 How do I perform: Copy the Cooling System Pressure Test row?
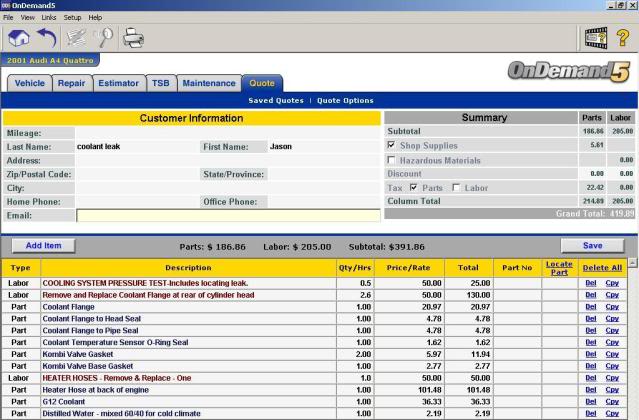coord(612,283)
